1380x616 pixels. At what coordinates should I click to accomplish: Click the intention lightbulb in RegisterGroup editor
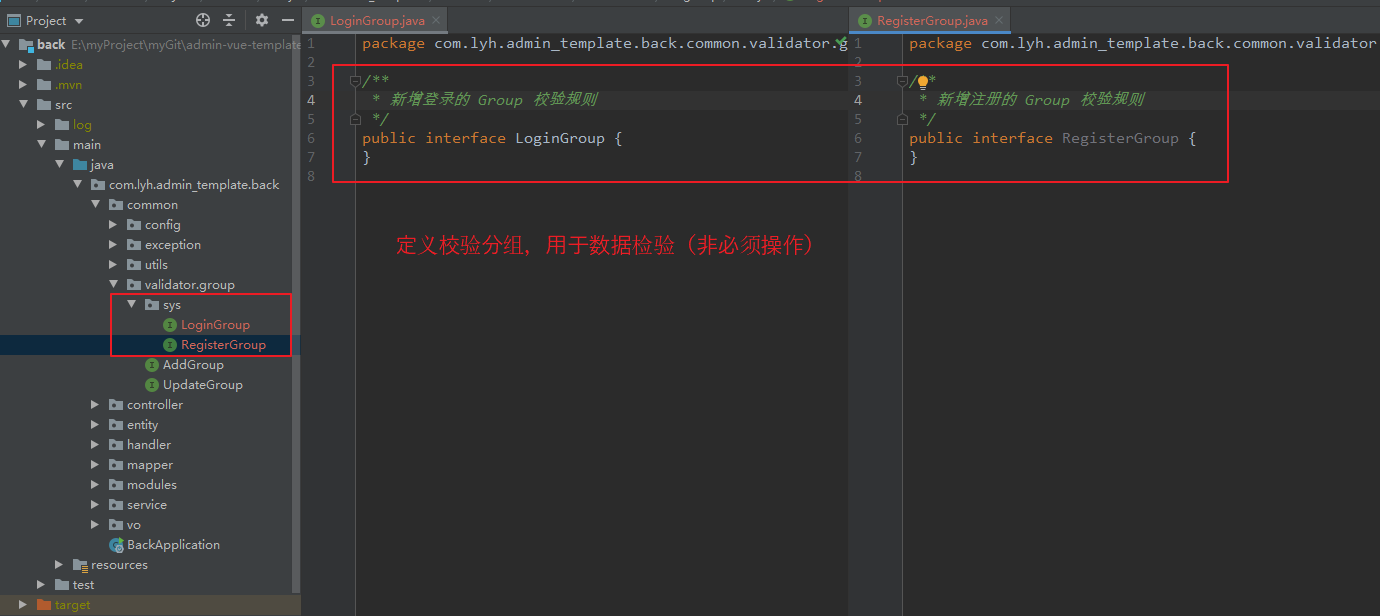pyautogui.click(x=923, y=82)
